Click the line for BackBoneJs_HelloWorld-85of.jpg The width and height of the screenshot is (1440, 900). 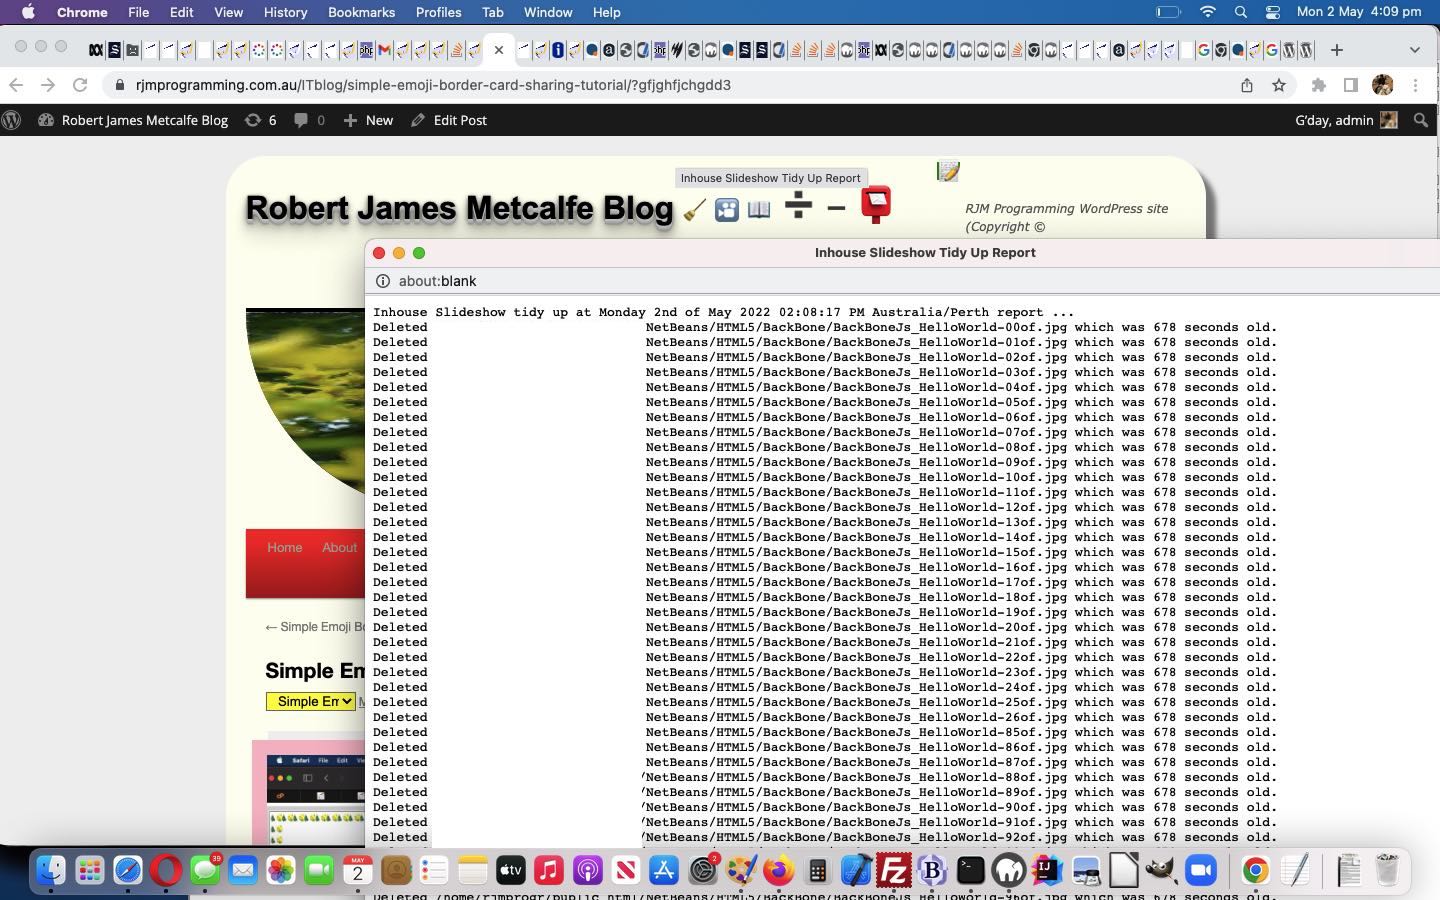(825, 732)
